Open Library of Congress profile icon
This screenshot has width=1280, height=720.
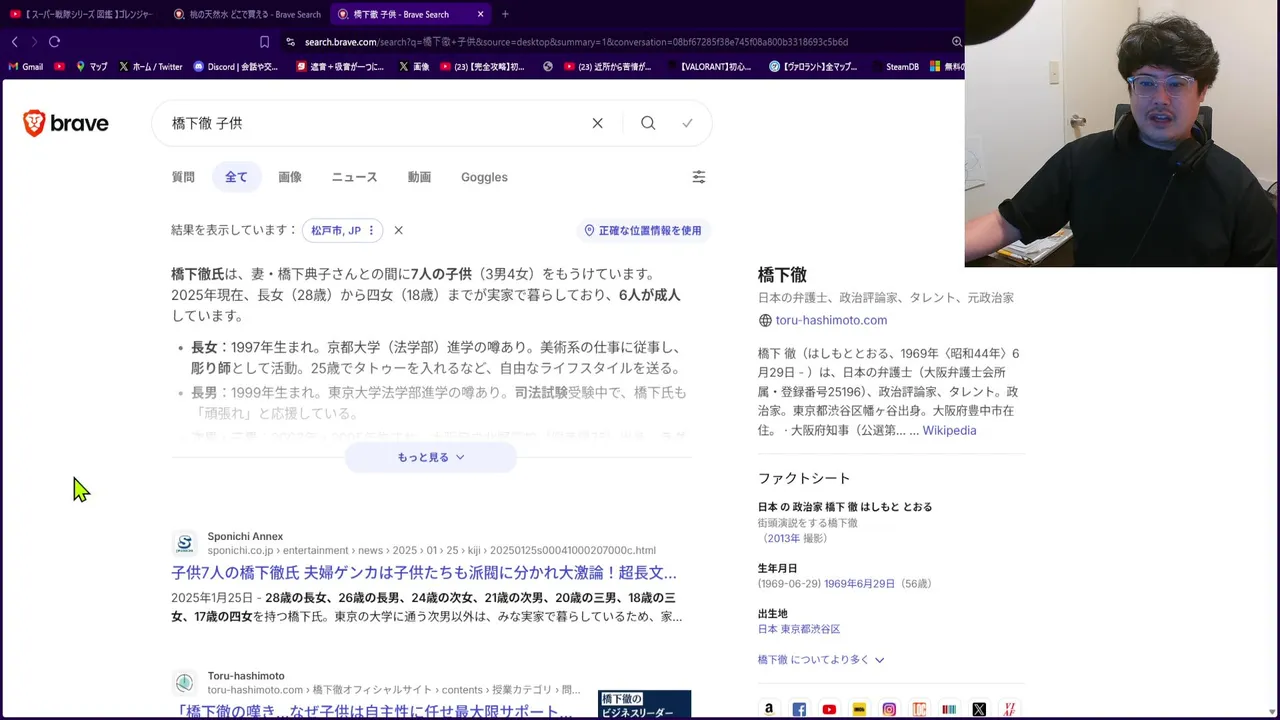919,709
